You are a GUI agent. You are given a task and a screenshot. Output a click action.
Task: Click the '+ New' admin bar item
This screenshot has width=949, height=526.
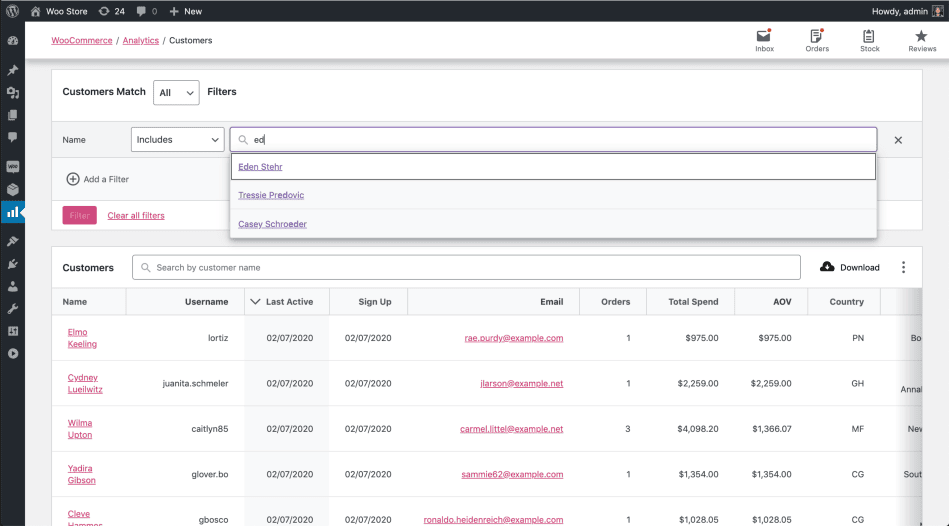coord(185,11)
